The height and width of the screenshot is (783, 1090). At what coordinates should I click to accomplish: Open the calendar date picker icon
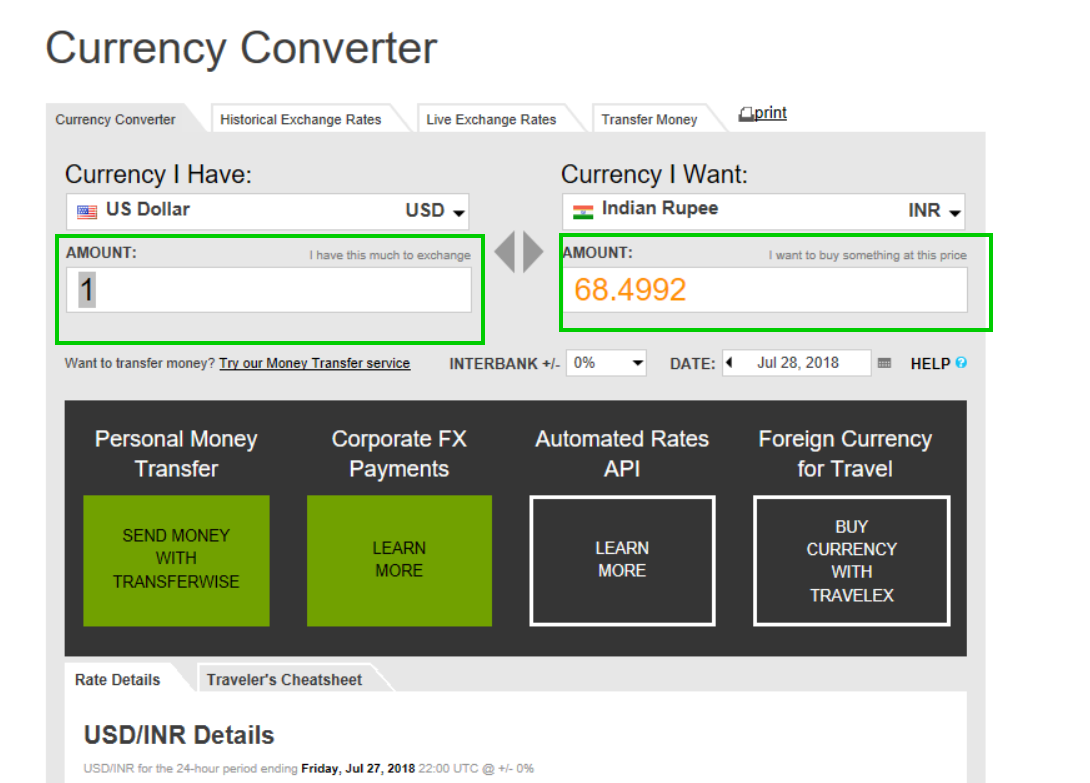click(x=884, y=363)
